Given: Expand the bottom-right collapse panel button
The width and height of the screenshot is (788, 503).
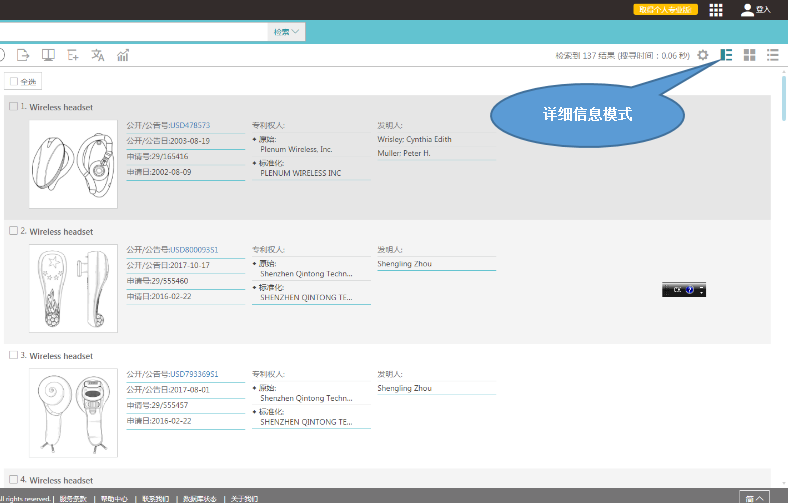Looking at the screenshot, I should point(755,497).
